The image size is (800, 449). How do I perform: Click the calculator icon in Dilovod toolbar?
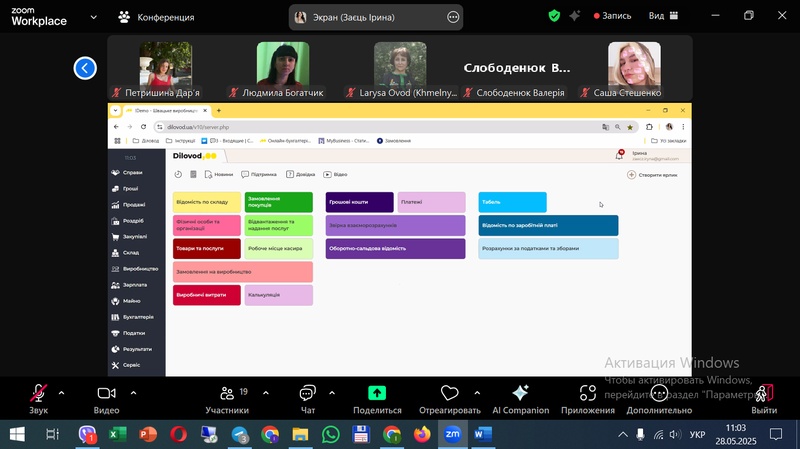coord(193,174)
